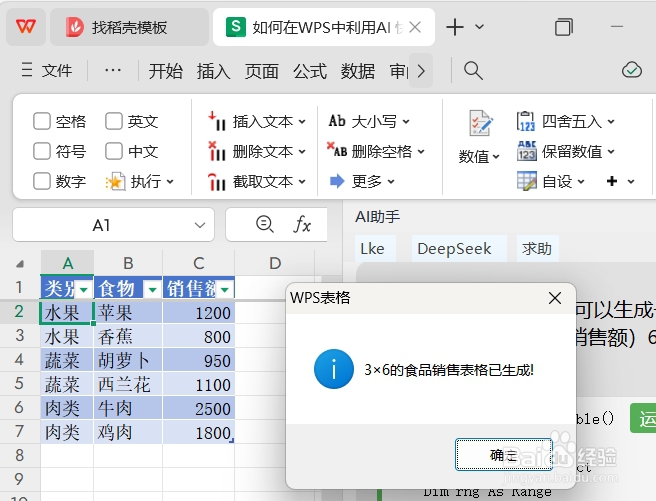Click 确定 in the WPS表格 dialog

tap(504, 455)
